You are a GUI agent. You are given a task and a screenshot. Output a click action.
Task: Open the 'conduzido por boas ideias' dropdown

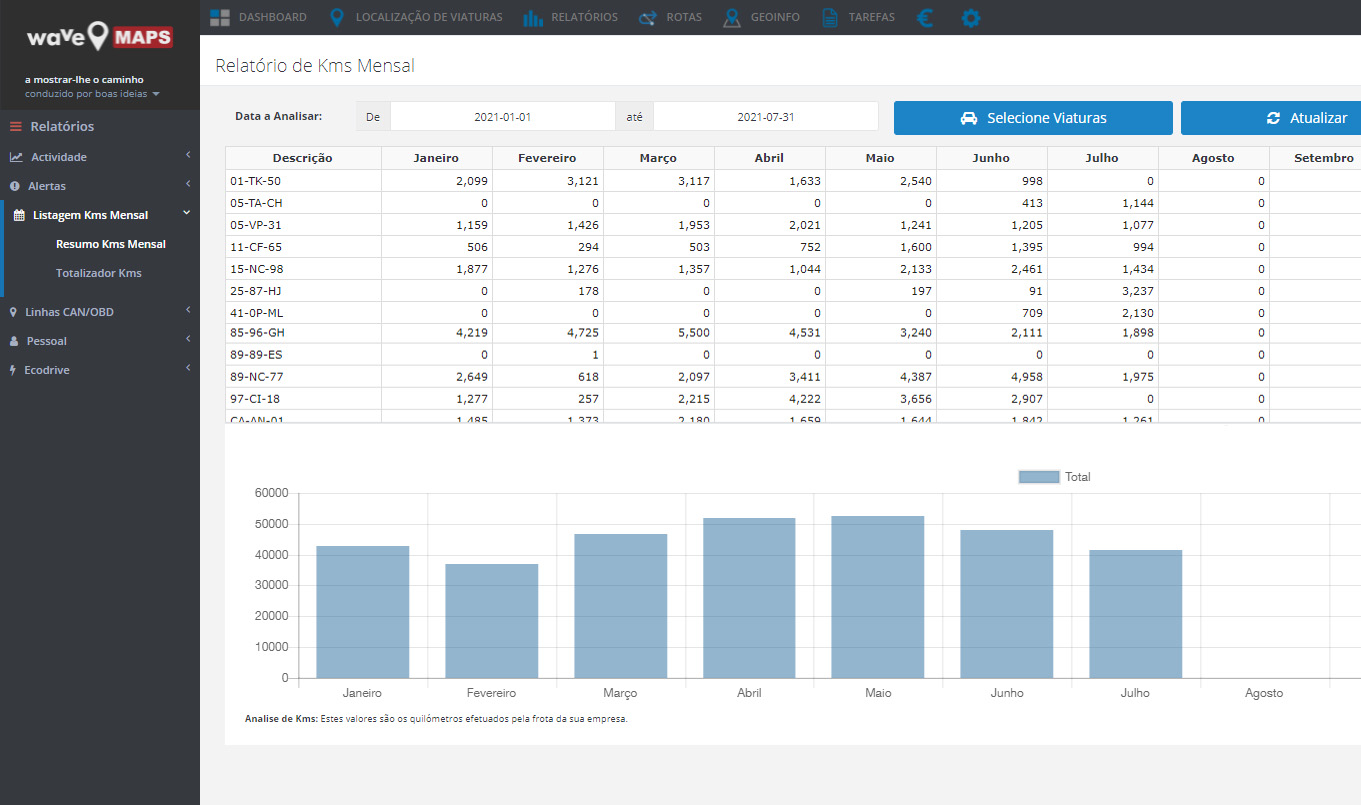point(92,94)
